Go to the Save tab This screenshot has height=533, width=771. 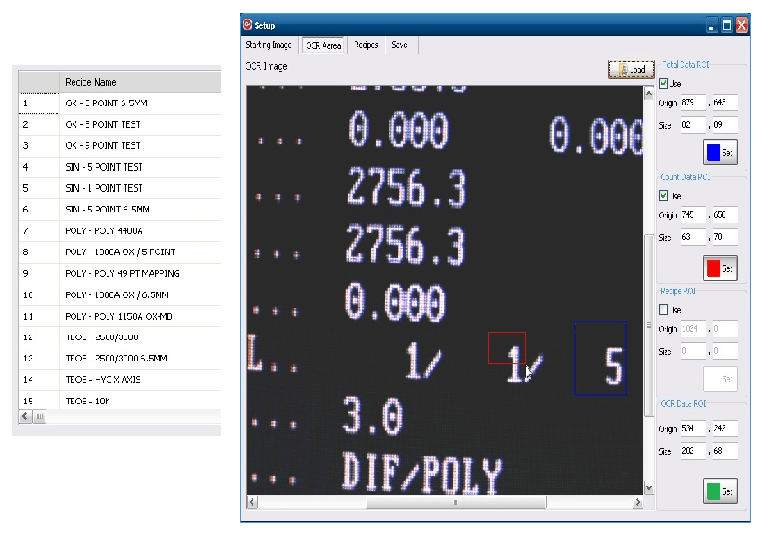pyautogui.click(x=400, y=45)
